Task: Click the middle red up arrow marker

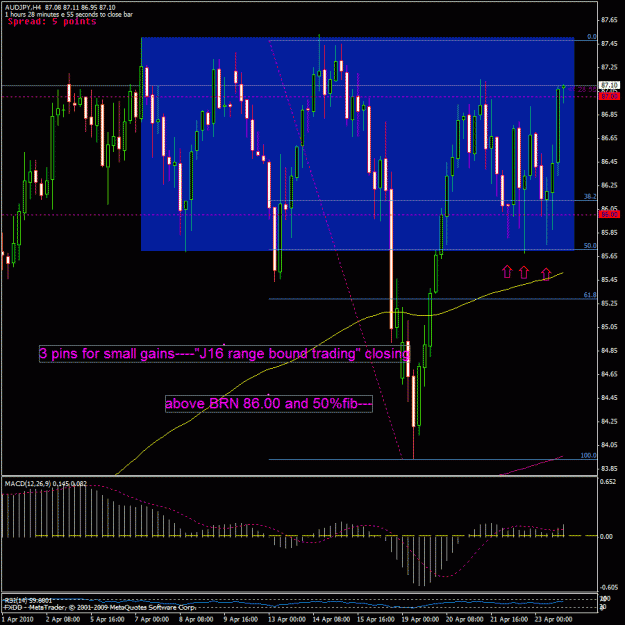Action: click(524, 272)
